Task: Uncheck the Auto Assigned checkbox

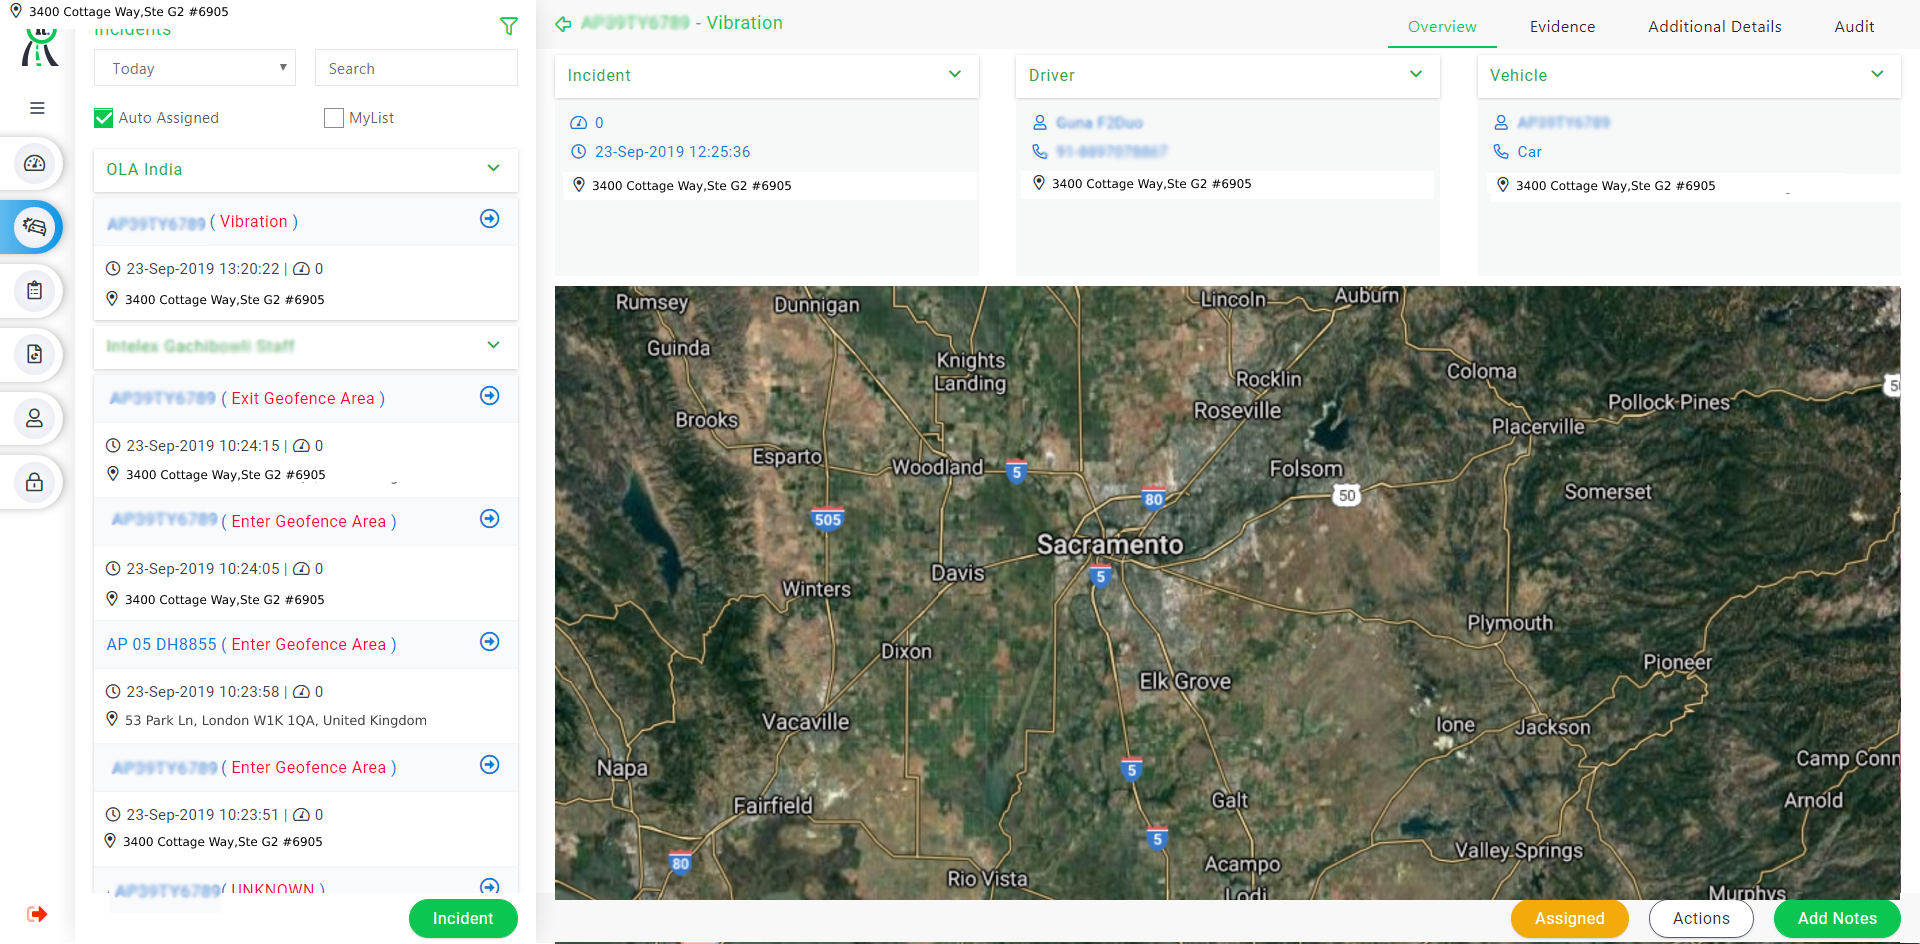Action: pyautogui.click(x=104, y=118)
